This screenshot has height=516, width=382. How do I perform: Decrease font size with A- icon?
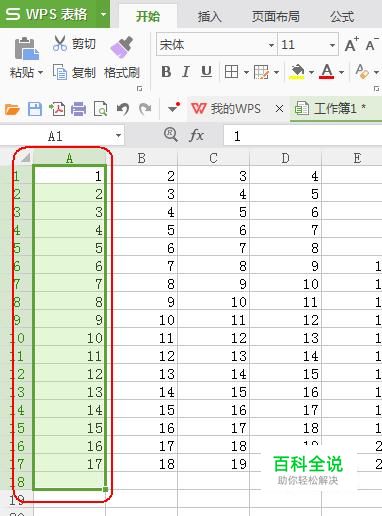tap(372, 44)
